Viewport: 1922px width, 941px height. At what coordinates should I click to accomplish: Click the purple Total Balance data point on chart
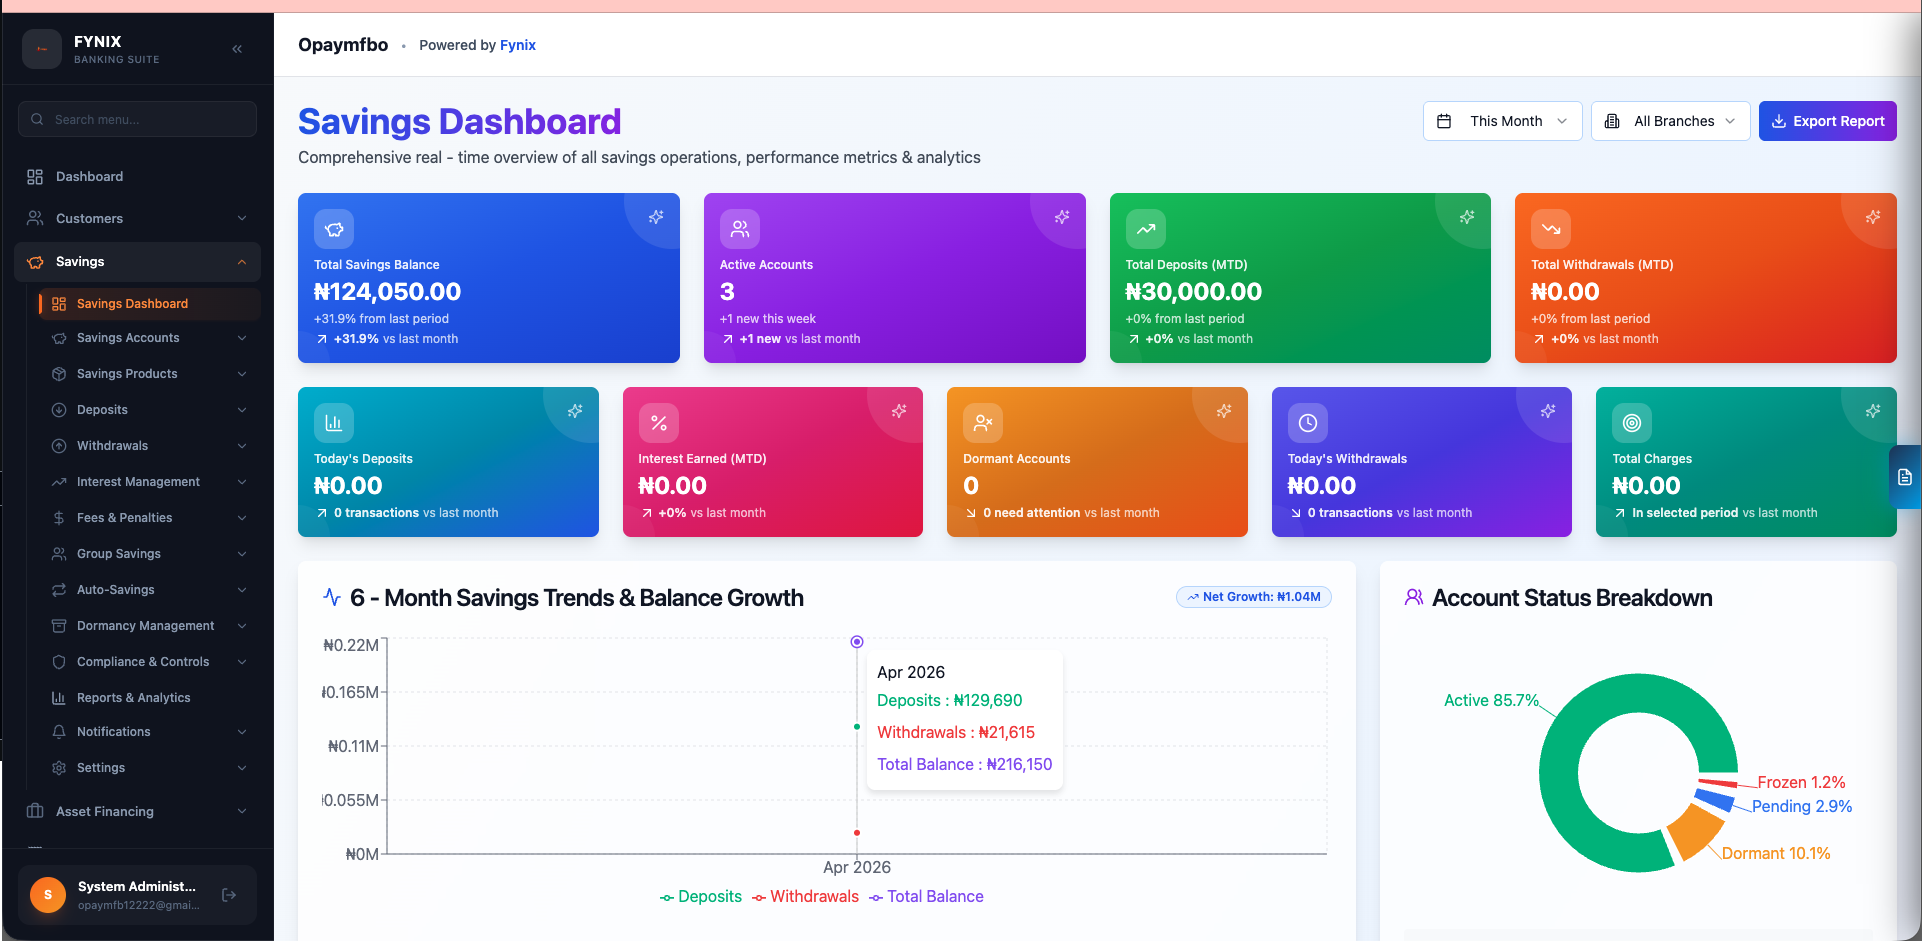tap(857, 642)
